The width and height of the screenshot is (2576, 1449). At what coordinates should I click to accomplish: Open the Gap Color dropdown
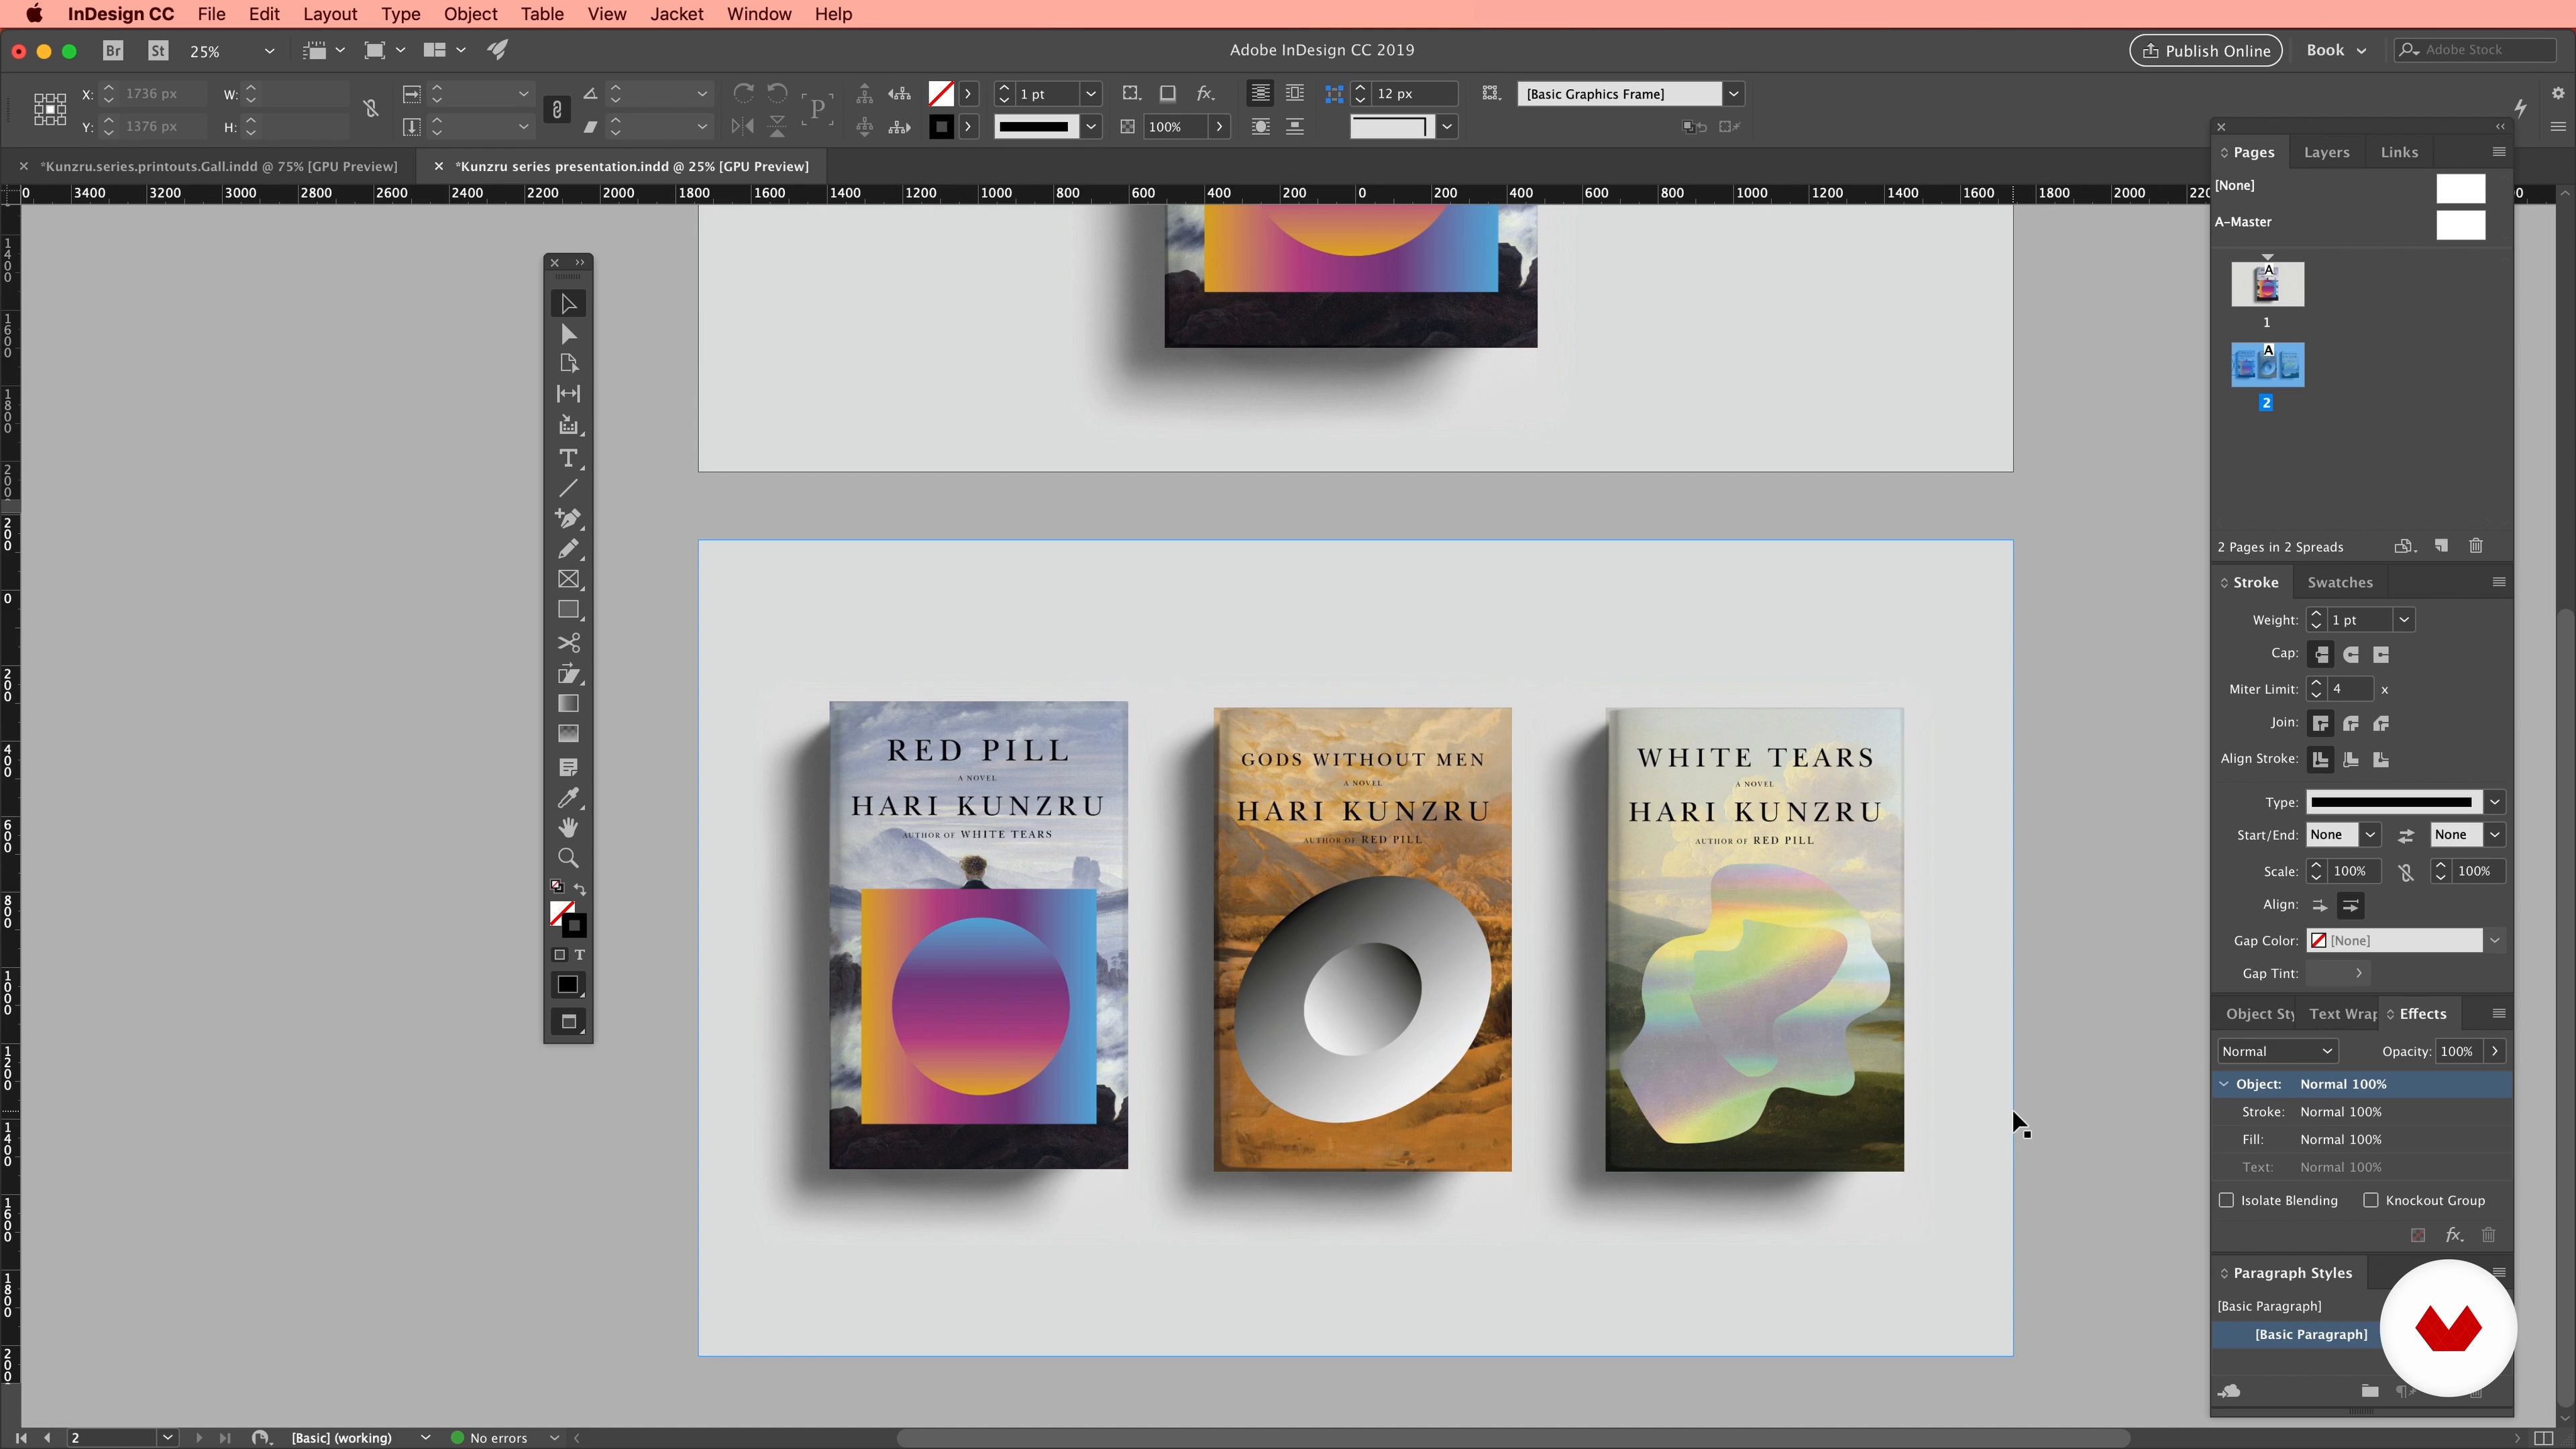click(2495, 941)
